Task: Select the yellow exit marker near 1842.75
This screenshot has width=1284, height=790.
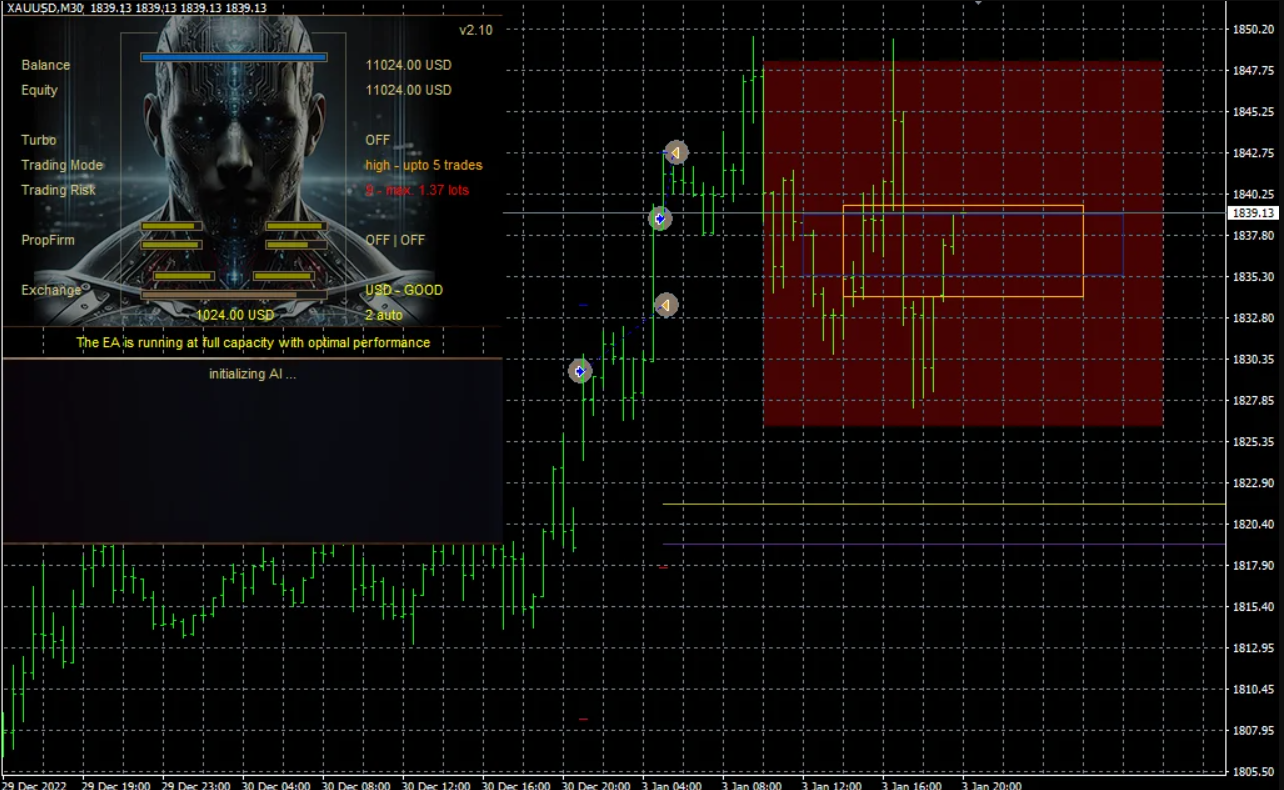Action: tap(676, 152)
